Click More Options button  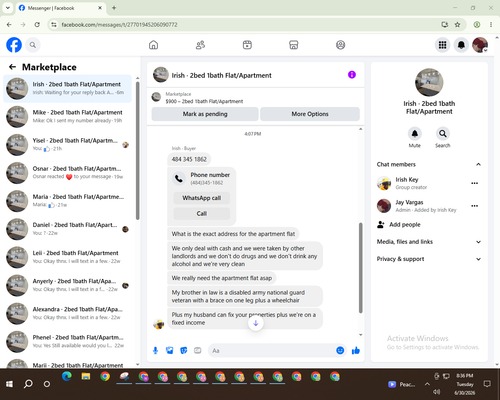point(310,114)
